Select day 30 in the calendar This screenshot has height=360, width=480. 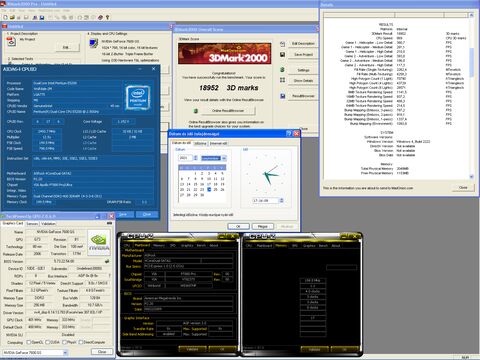pyautogui.click(x=202, y=195)
